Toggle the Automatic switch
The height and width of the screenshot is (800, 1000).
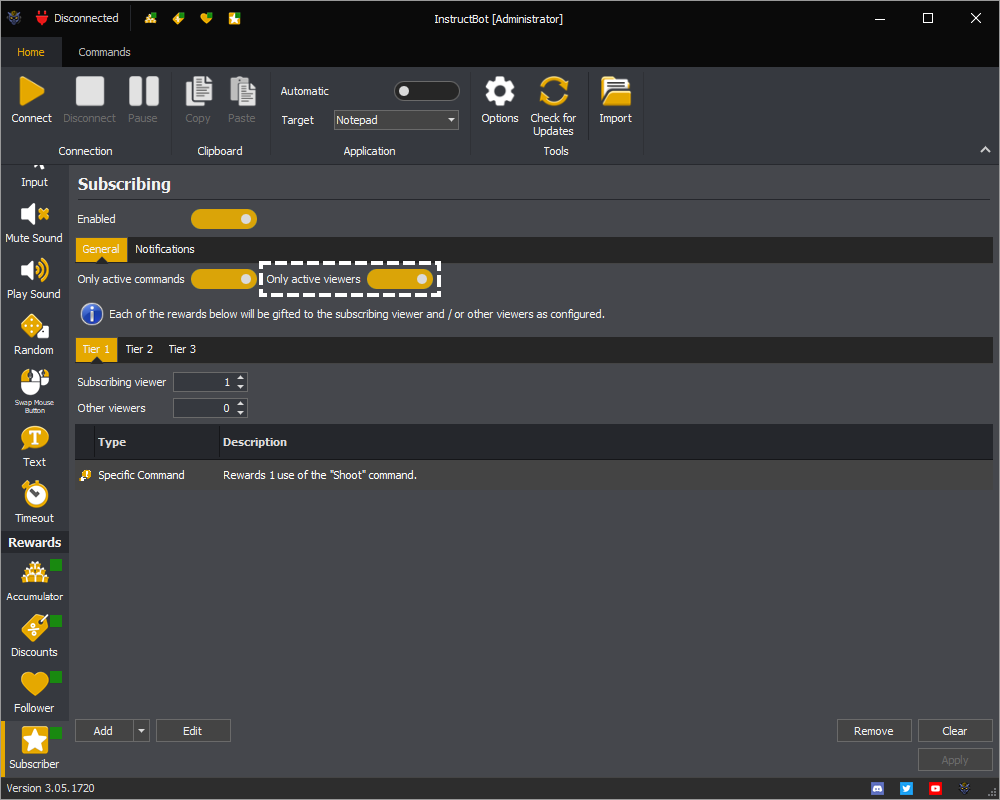point(427,91)
